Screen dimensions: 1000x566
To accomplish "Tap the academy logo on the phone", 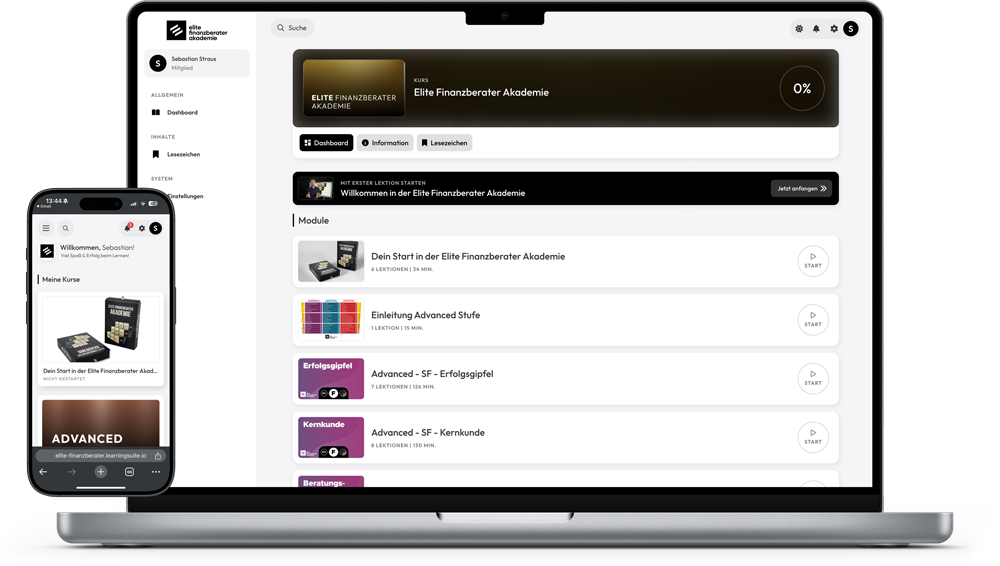I will [x=47, y=251].
